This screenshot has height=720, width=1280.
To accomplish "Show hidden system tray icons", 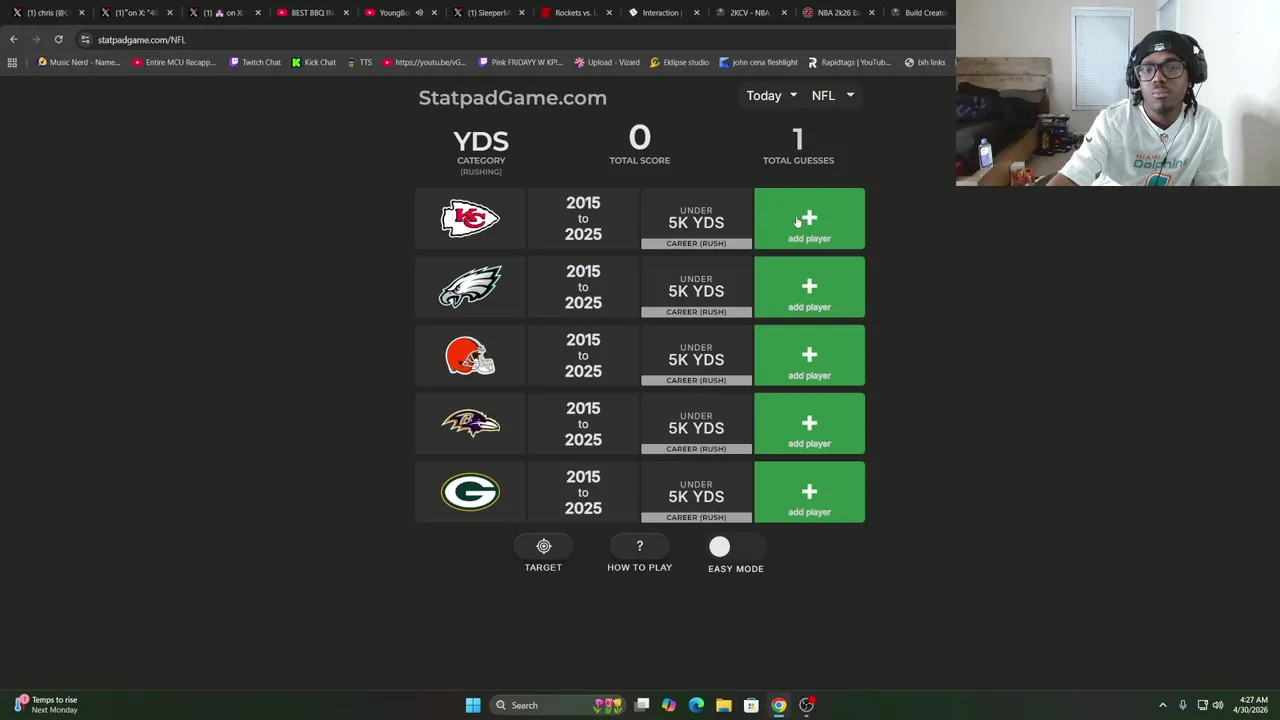I will tap(1162, 705).
